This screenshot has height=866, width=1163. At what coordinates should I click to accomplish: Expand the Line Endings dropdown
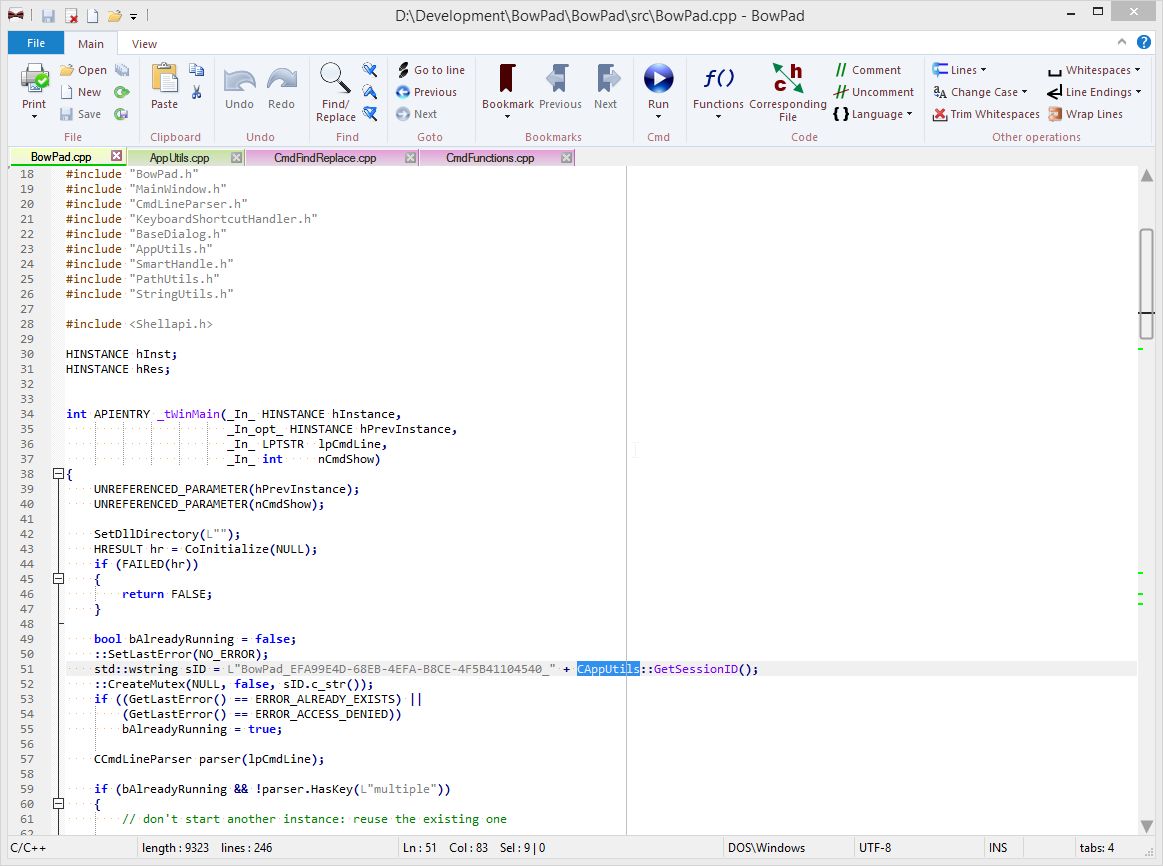(1093, 91)
